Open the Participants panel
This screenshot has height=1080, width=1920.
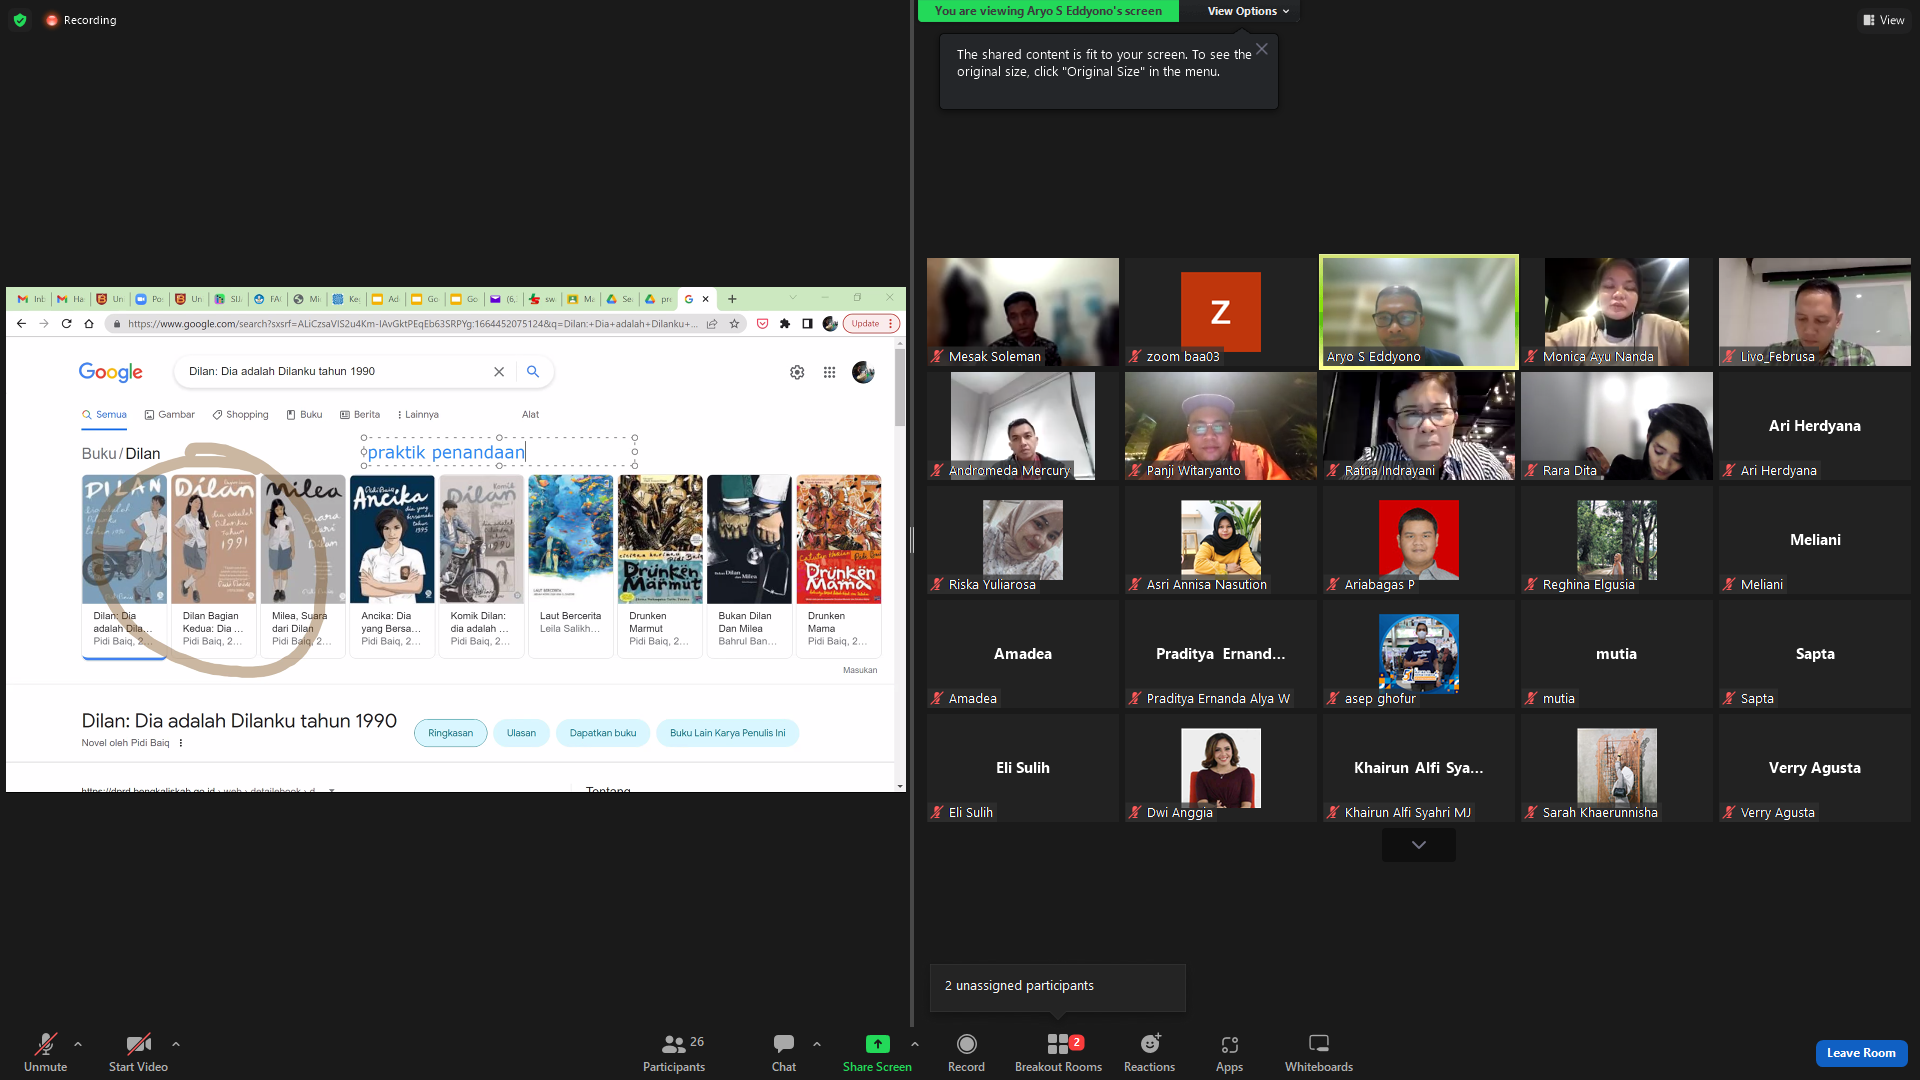pos(674,1053)
